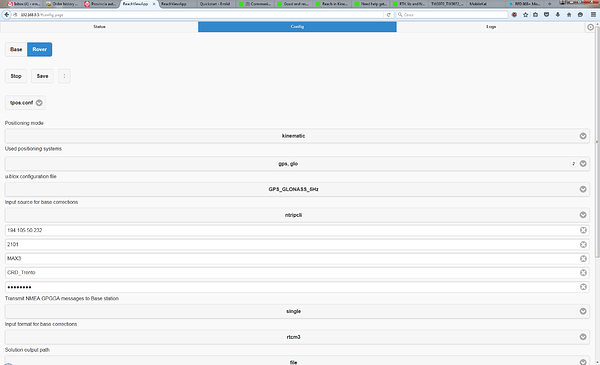Viewport: 600px width, 365px height.
Task: Switch to the Order history browser tab
Action: click(x=62, y=4)
